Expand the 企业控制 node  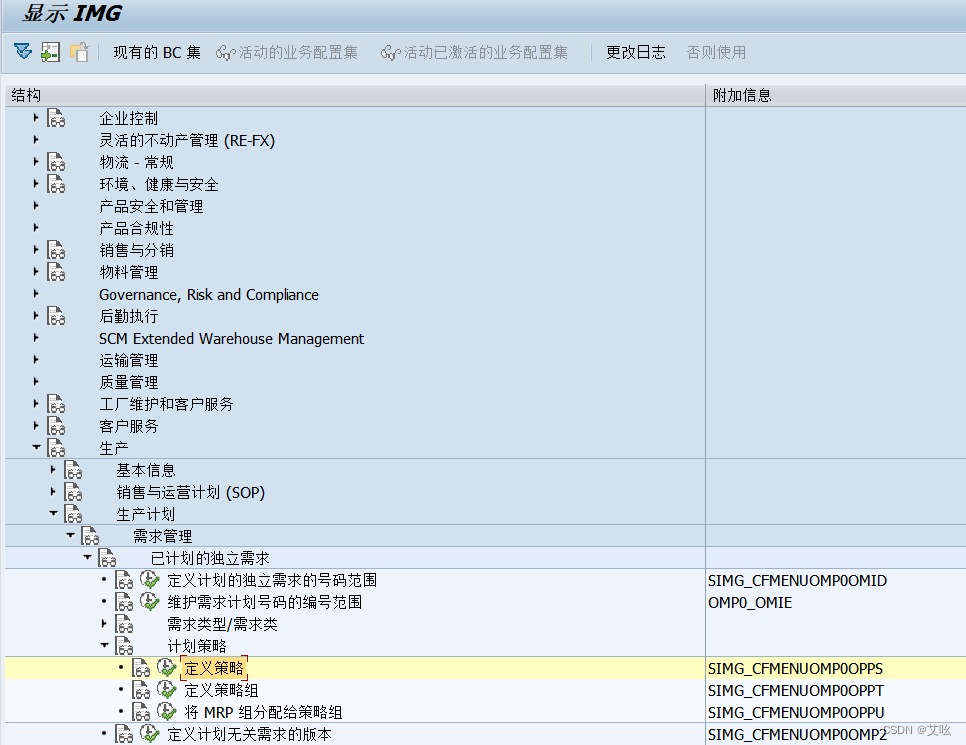point(35,117)
